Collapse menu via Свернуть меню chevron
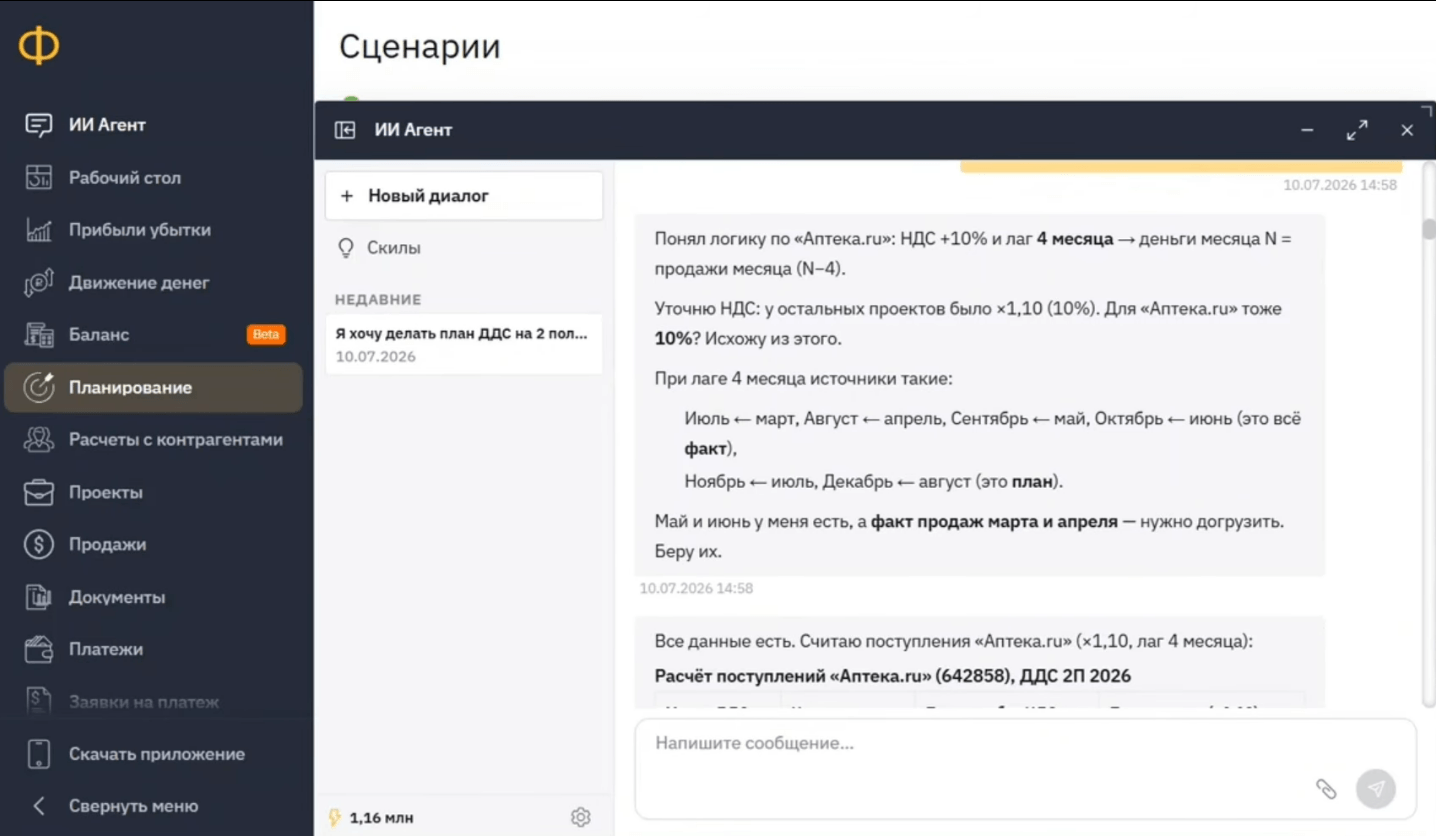This screenshot has height=836, width=1436. click(39, 806)
